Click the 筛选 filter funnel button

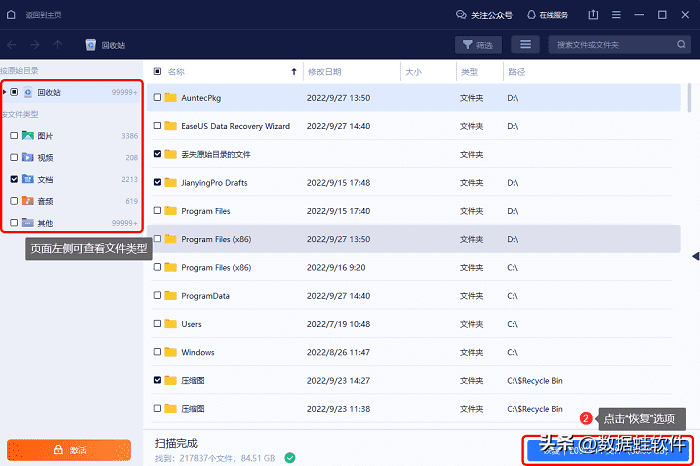(478, 45)
